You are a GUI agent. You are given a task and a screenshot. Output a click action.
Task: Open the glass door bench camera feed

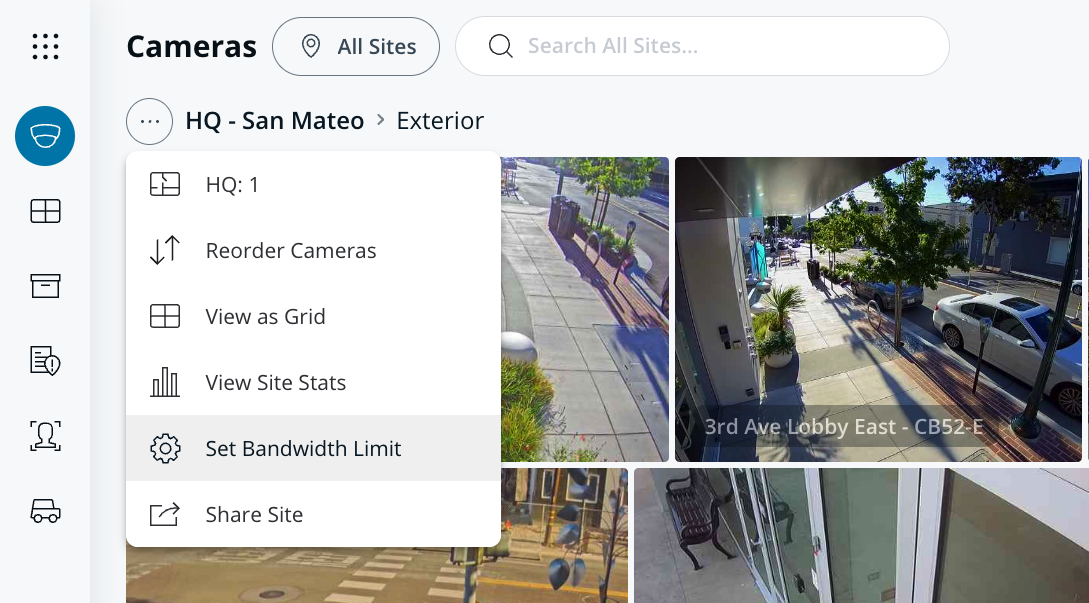[x=861, y=535]
